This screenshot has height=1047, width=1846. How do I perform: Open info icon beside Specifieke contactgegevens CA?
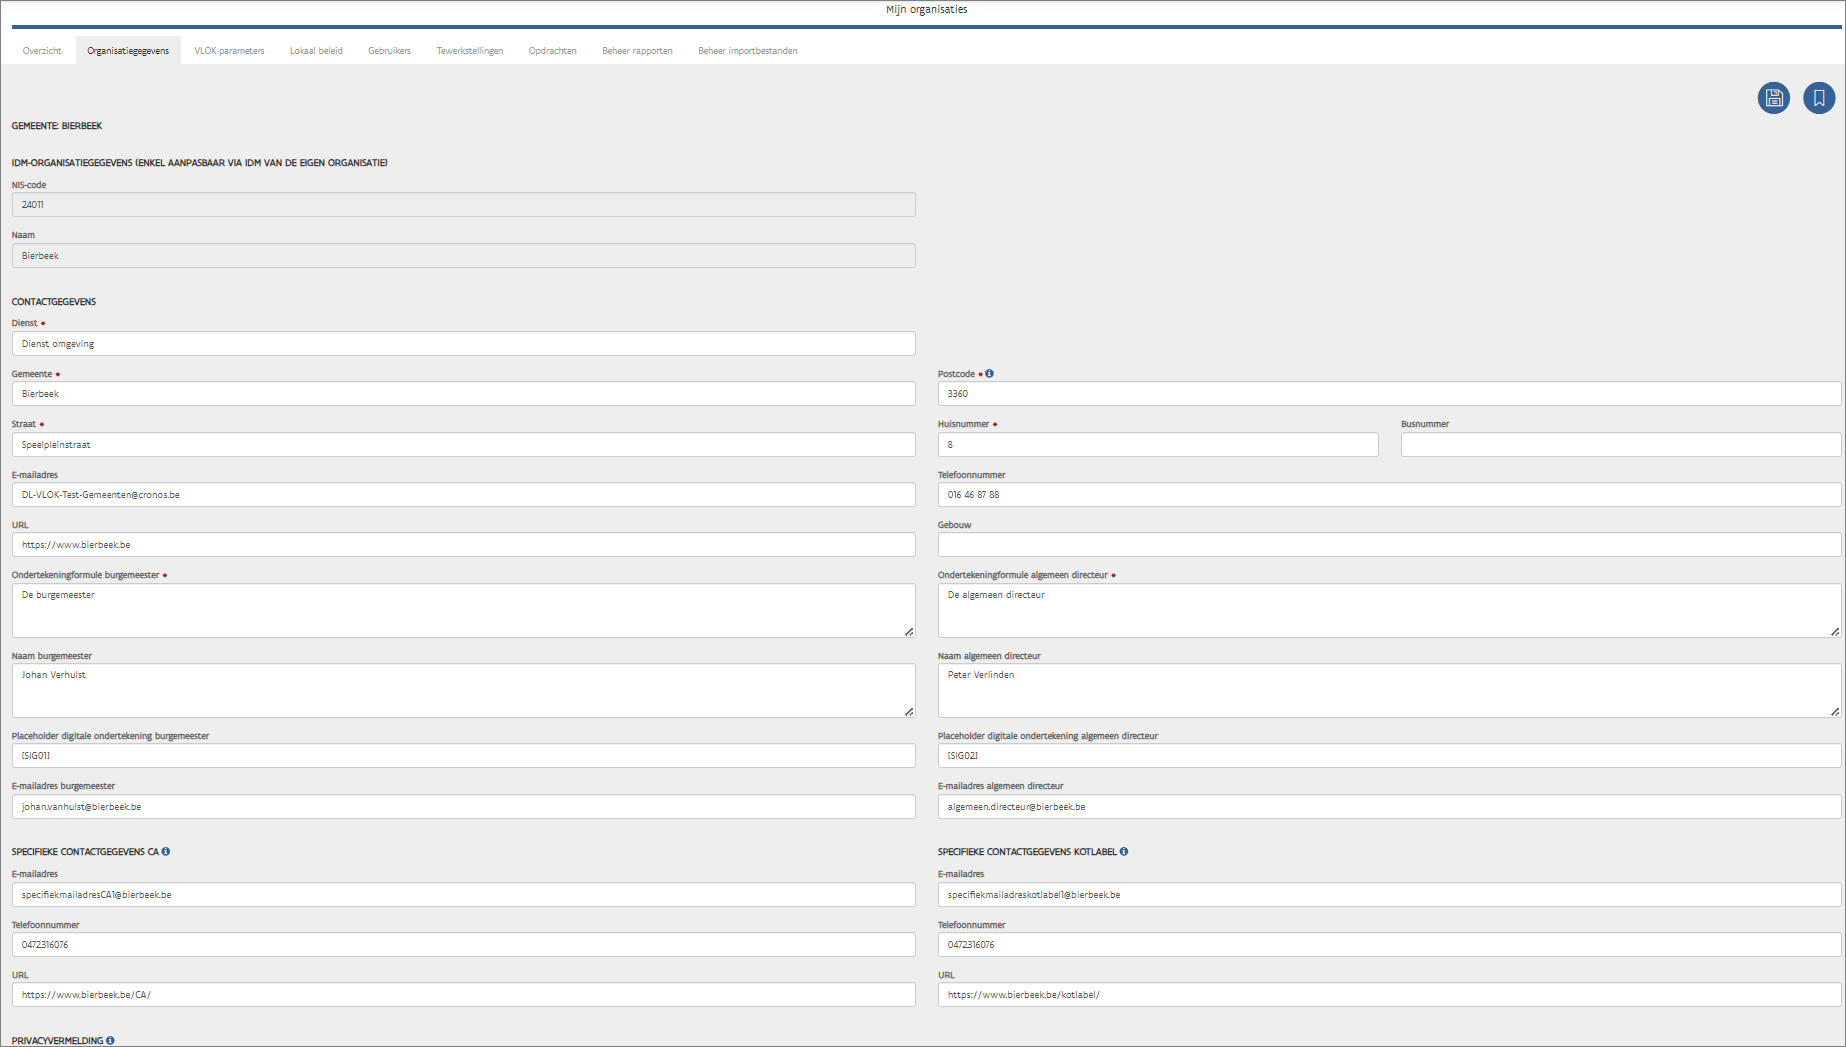coord(166,852)
